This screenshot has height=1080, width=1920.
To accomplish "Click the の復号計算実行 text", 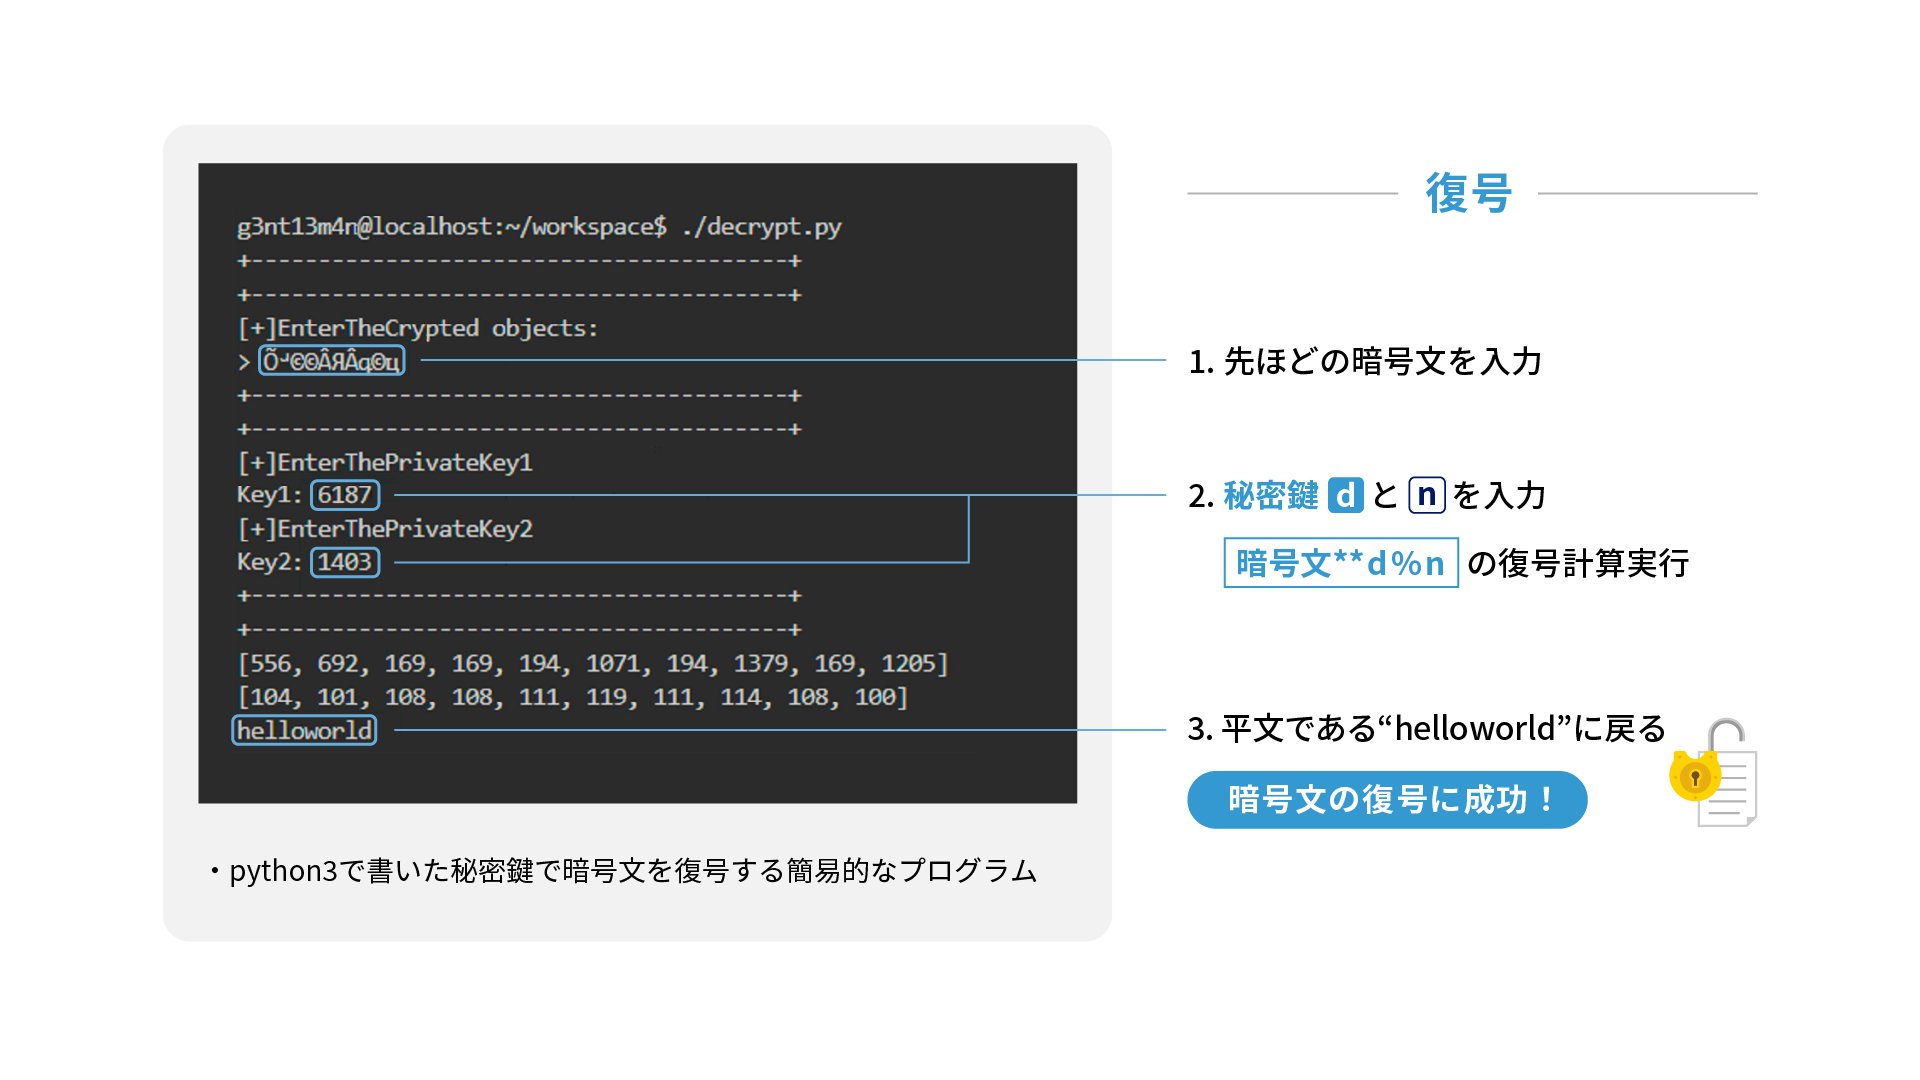I will (1578, 563).
